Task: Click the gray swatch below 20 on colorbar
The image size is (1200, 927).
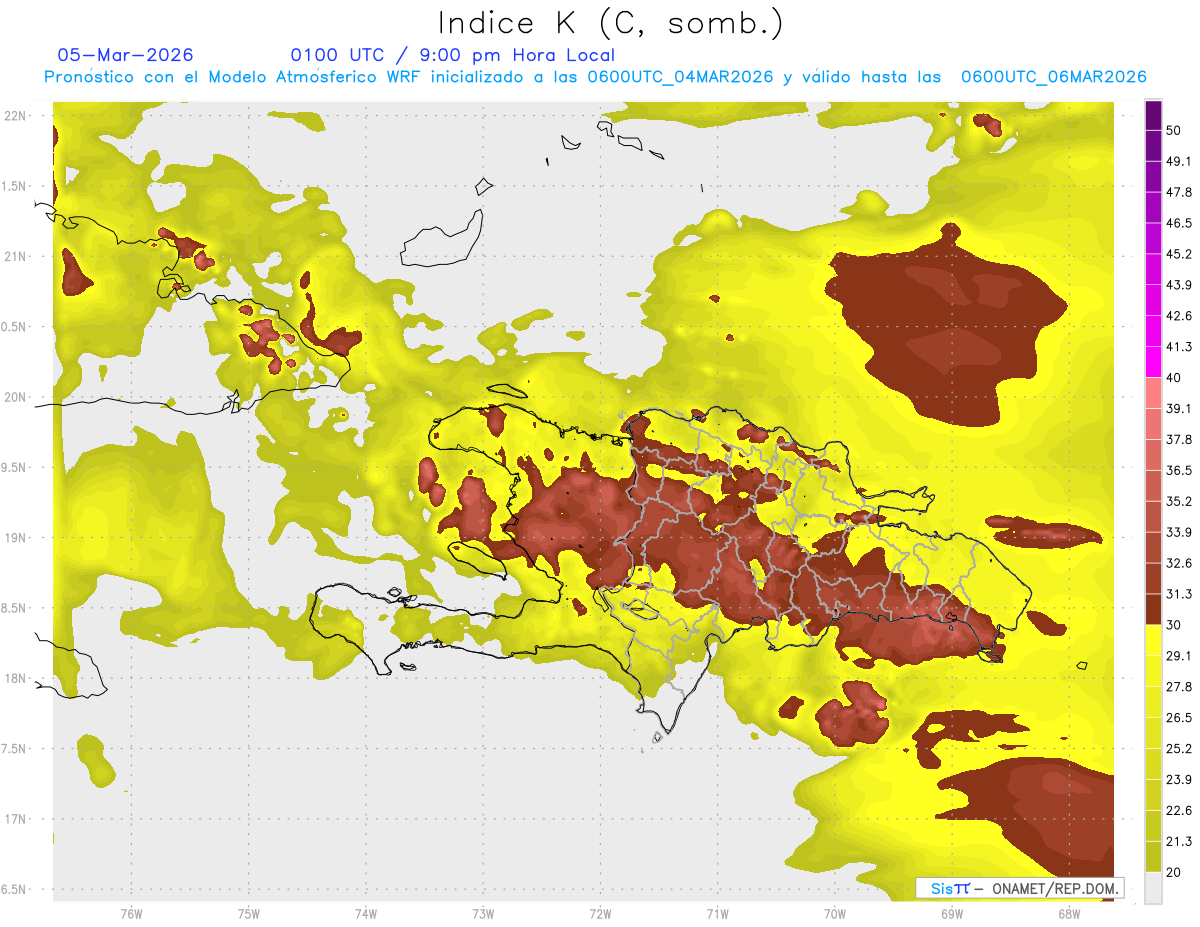Action: [x=1153, y=888]
